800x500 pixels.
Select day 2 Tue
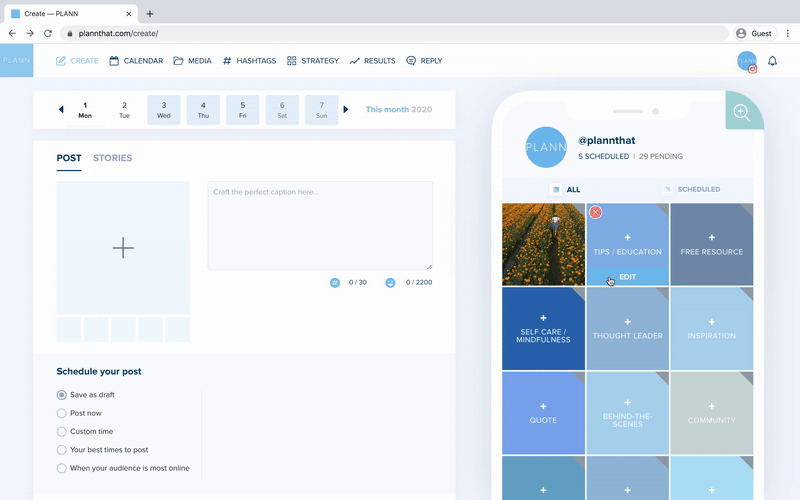click(x=124, y=110)
